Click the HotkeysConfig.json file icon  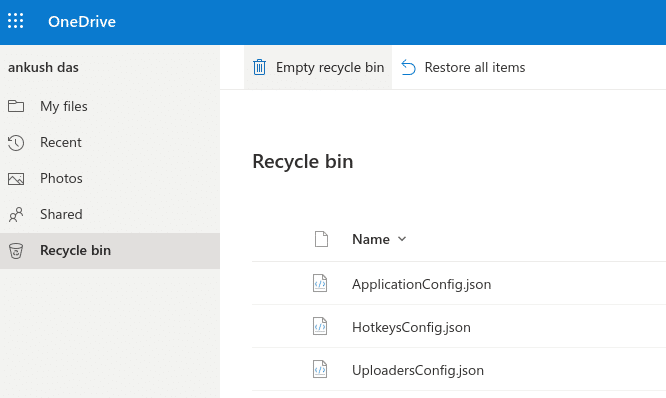320,326
